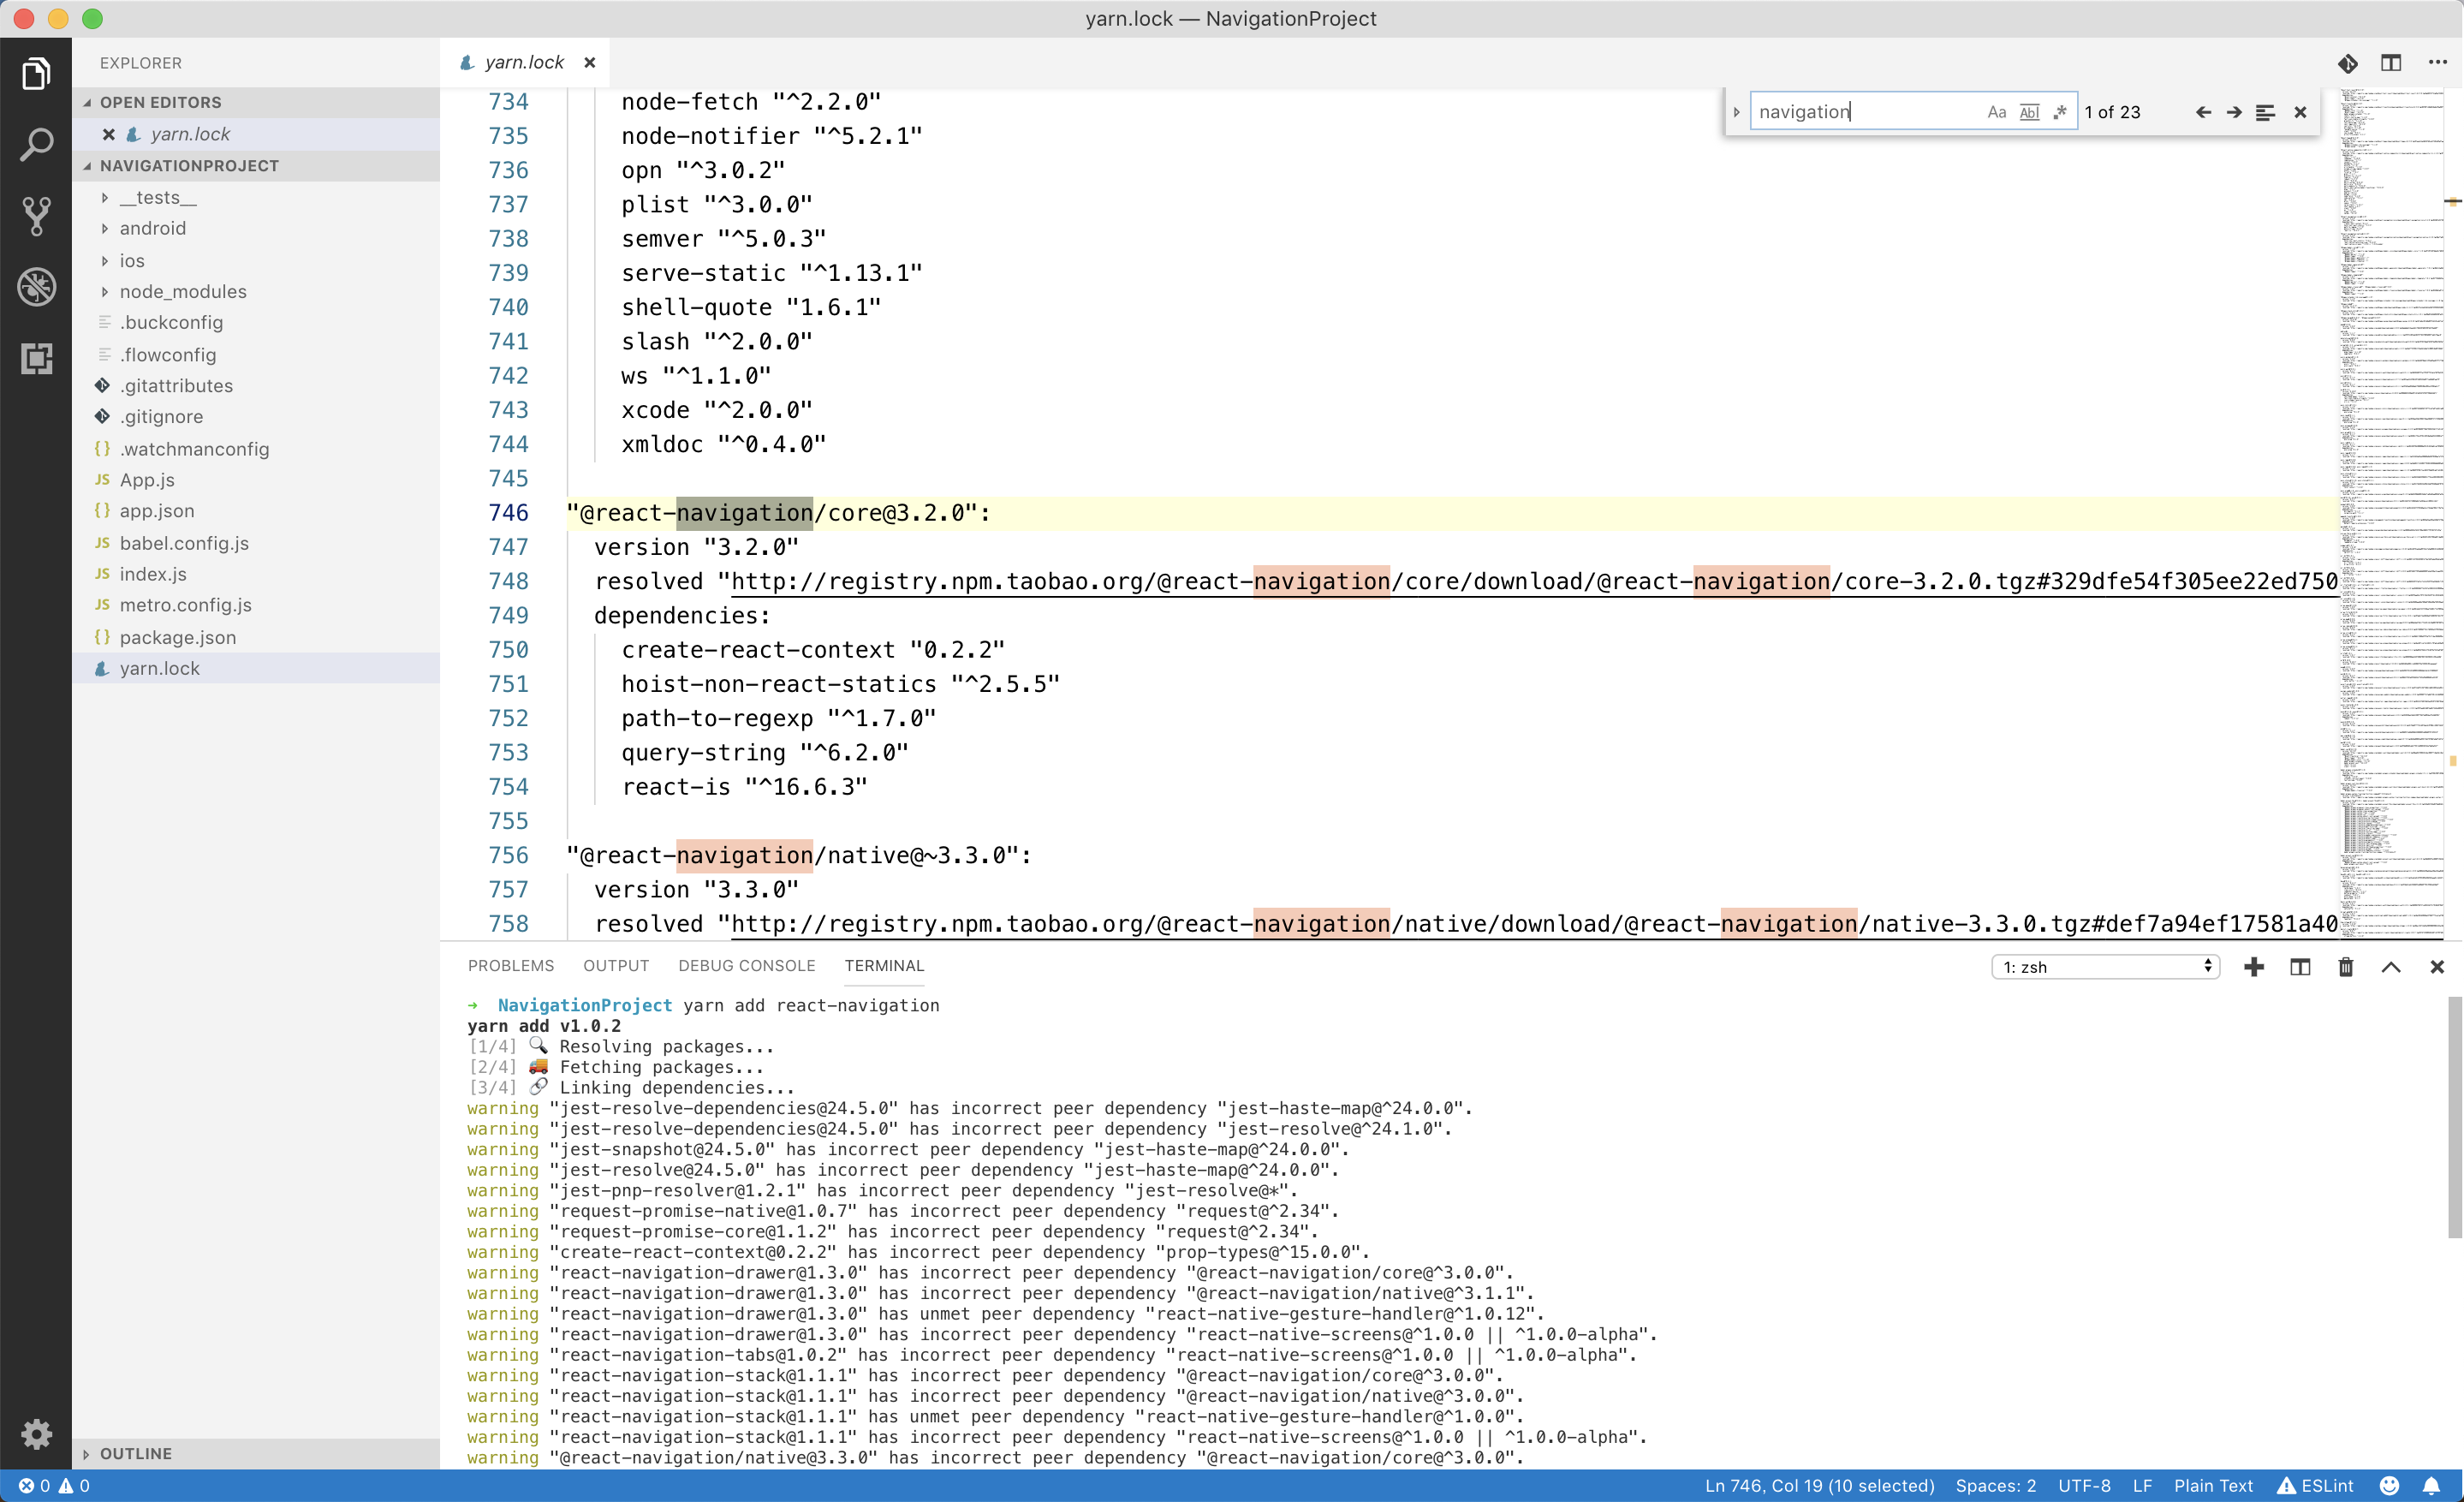Viewport: 2464px width, 1502px height.
Task: Select yarn.lock in project tree
Action: click(x=256, y=668)
